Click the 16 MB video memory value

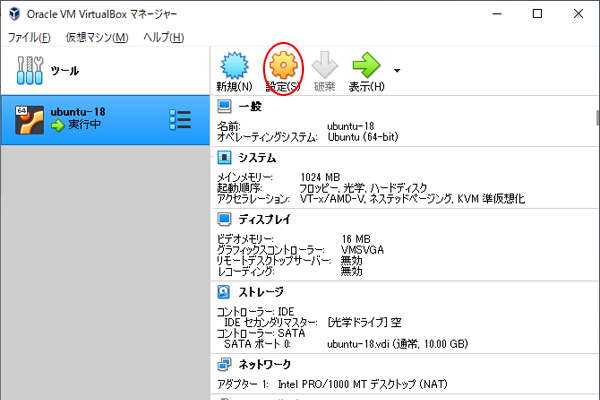point(356,239)
